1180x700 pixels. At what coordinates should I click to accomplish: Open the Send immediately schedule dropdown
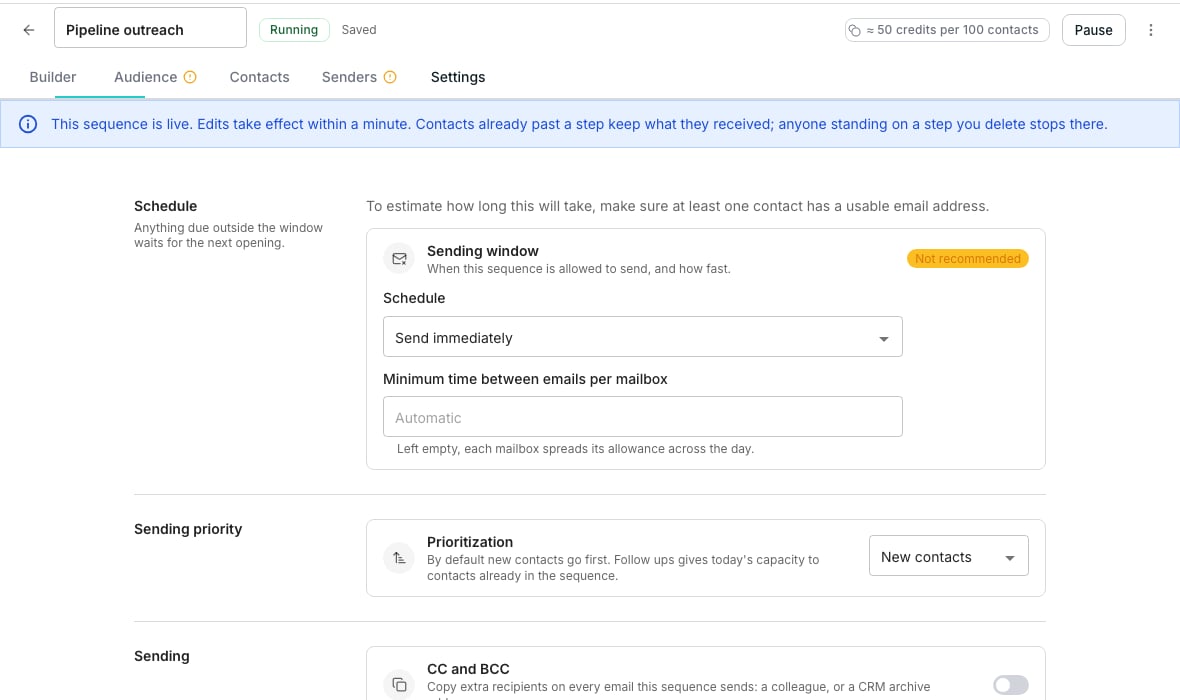click(x=643, y=336)
